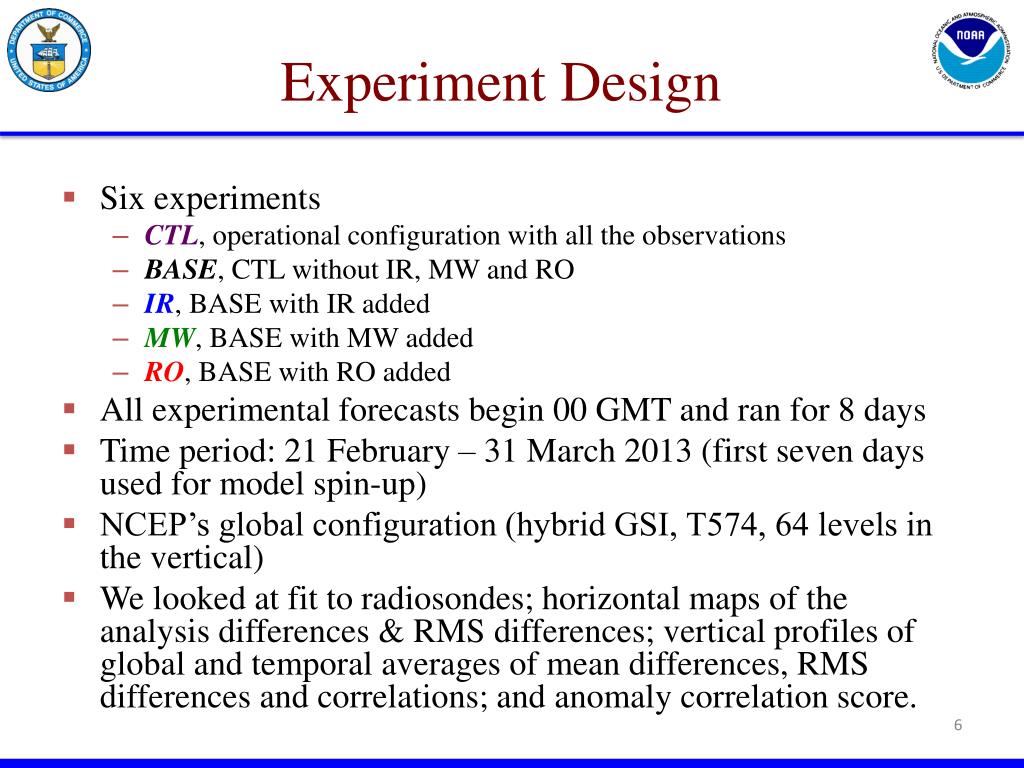Click "CTL without IR, MW and RO"
The width and height of the screenshot is (1024, 768).
click(402, 270)
